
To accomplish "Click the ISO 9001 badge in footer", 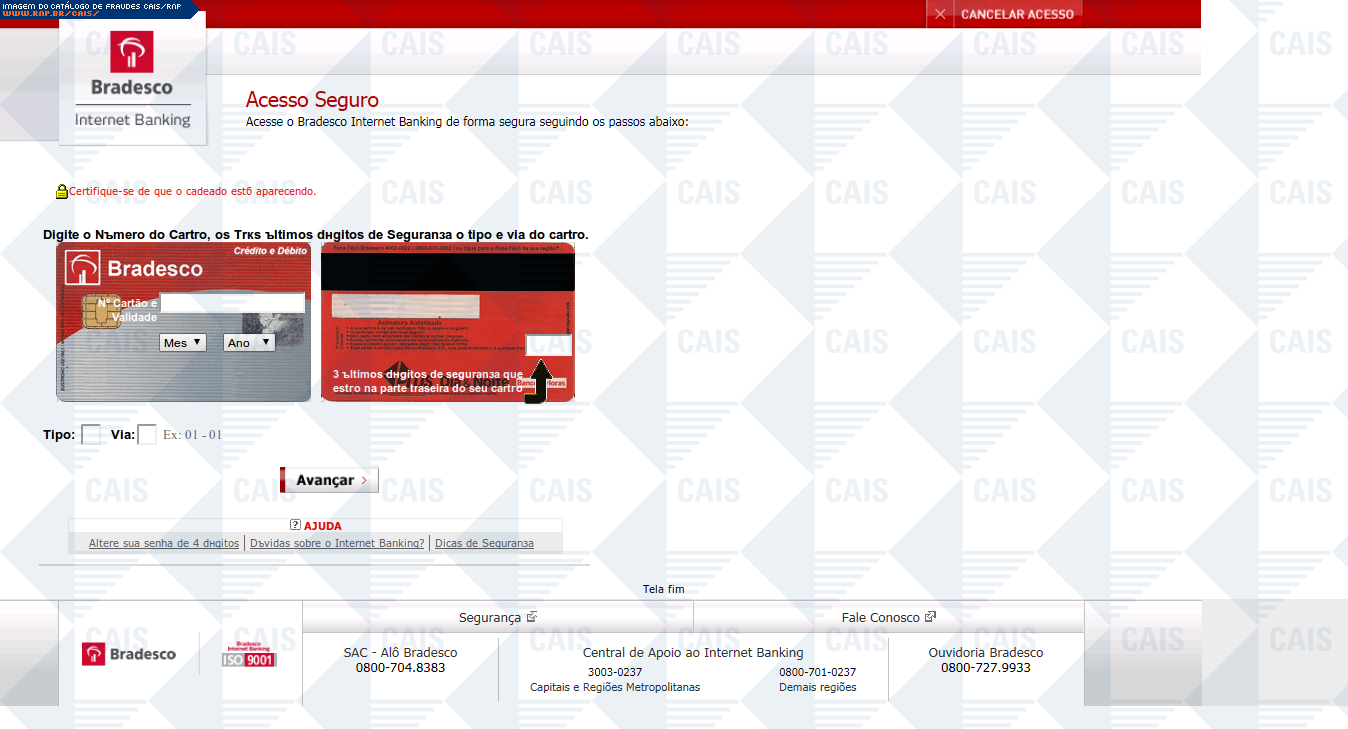I will (249, 654).
